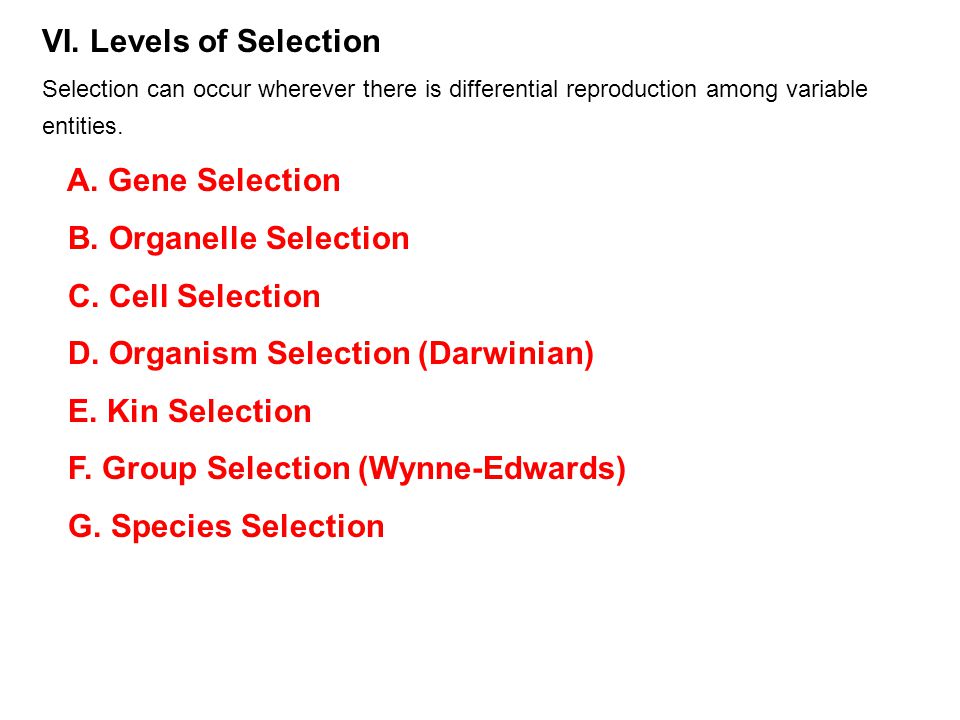The width and height of the screenshot is (960, 720).
Task: Click the phrase 'differential reproduction' in subtitle
Action: (572, 89)
